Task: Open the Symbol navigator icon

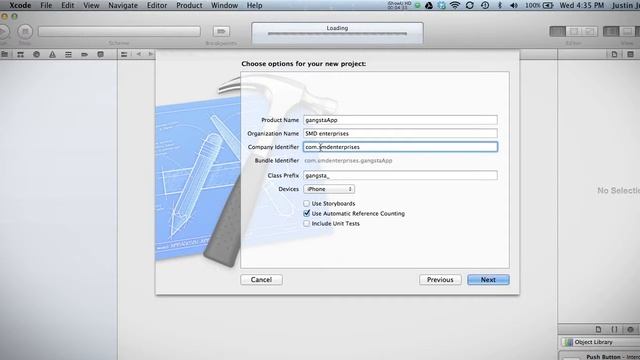Action: pyautogui.click(x=20, y=54)
